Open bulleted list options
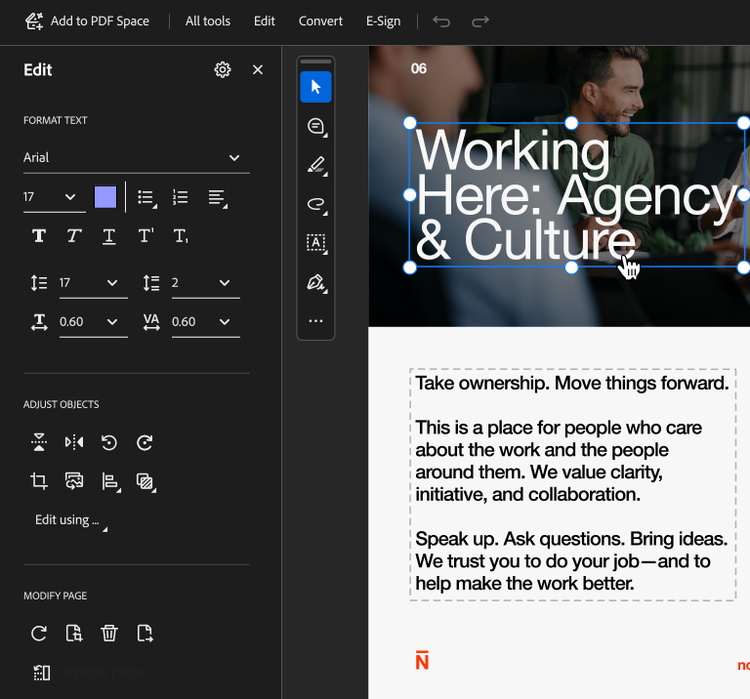This screenshot has width=750, height=699. tap(147, 198)
